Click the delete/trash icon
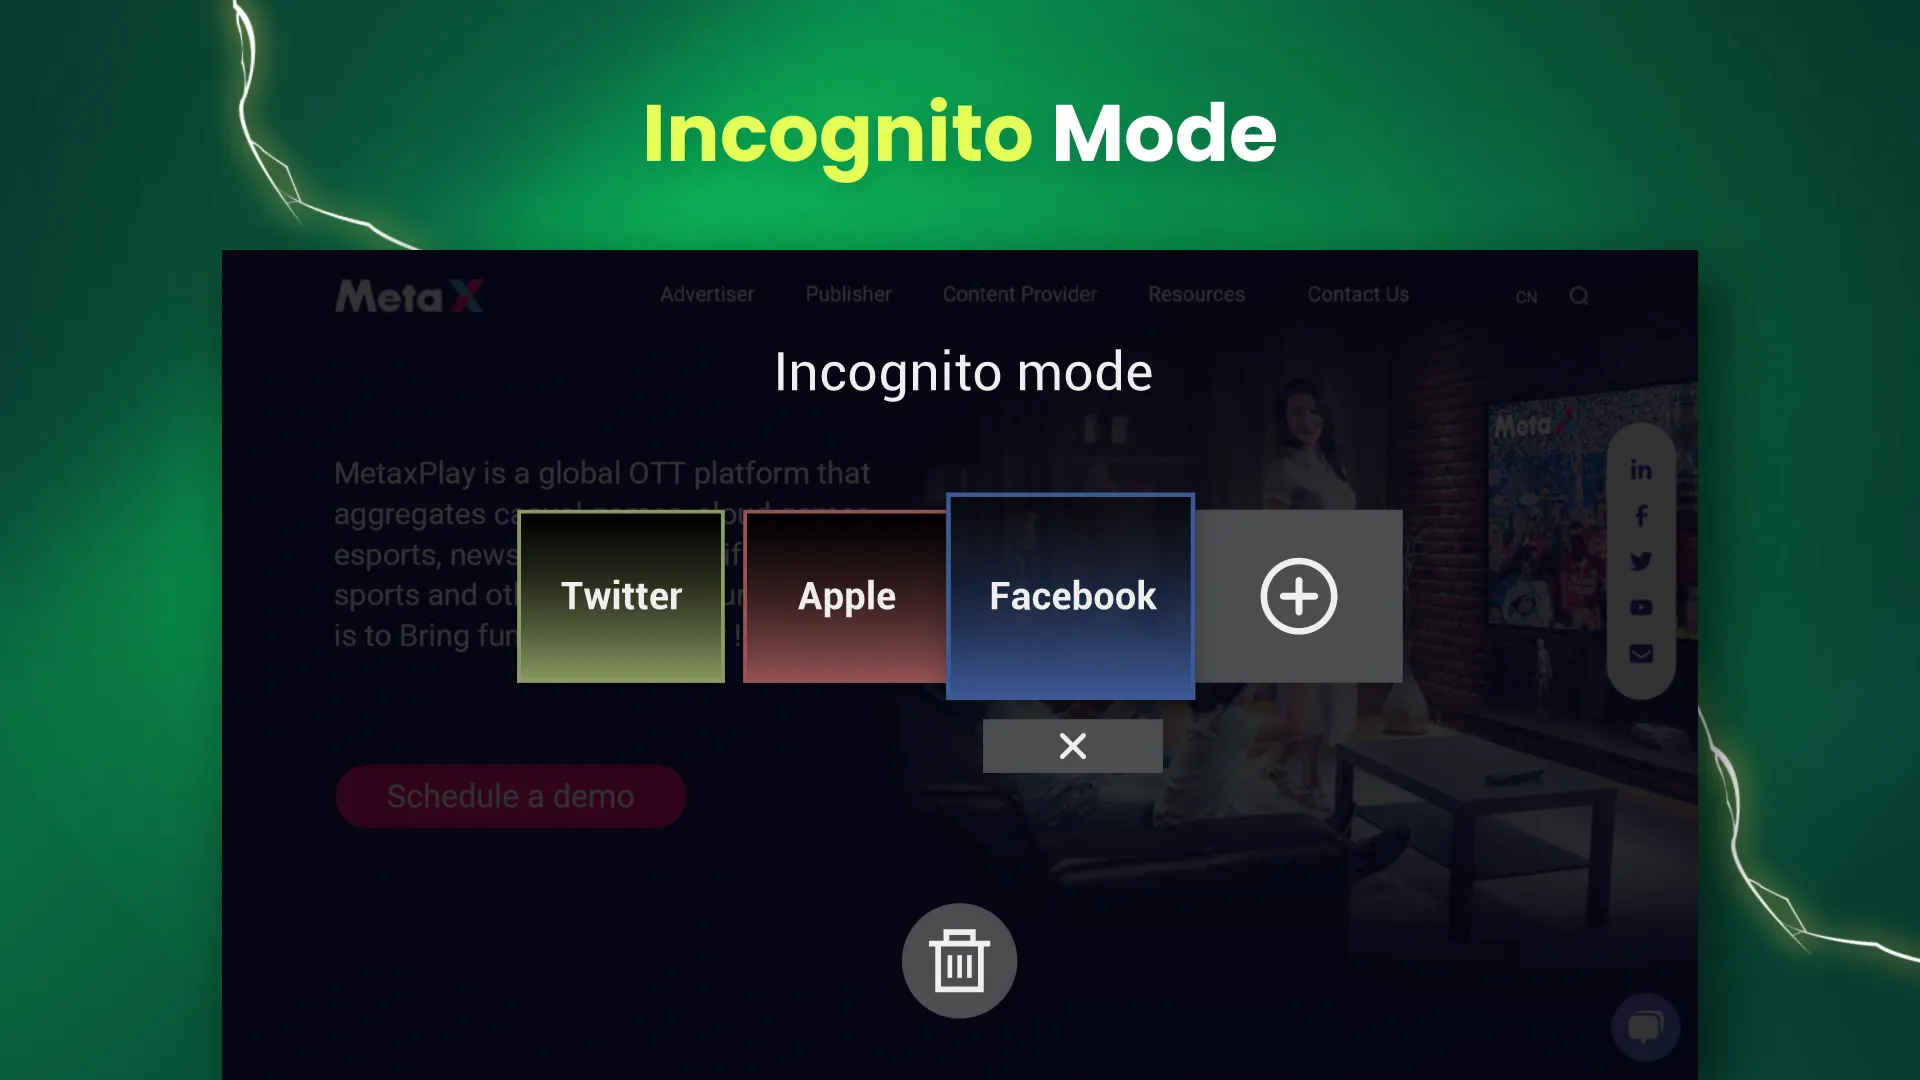The height and width of the screenshot is (1080, 1920). pyautogui.click(x=959, y=961)
